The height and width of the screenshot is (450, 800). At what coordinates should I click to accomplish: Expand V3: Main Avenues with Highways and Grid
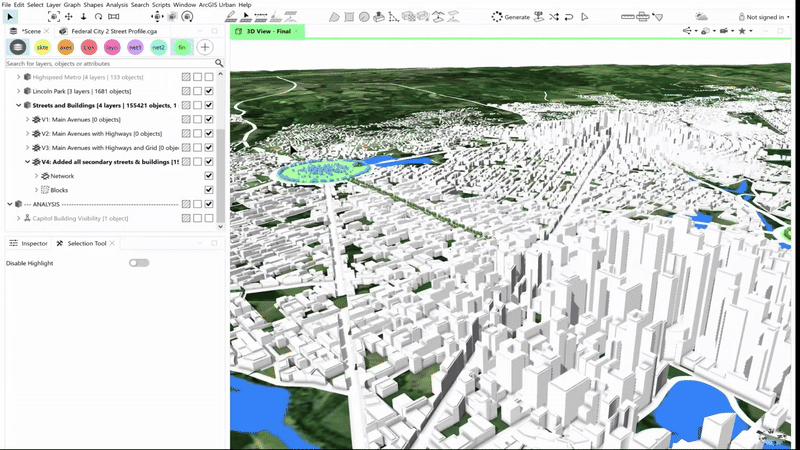(x=28, y=147)
